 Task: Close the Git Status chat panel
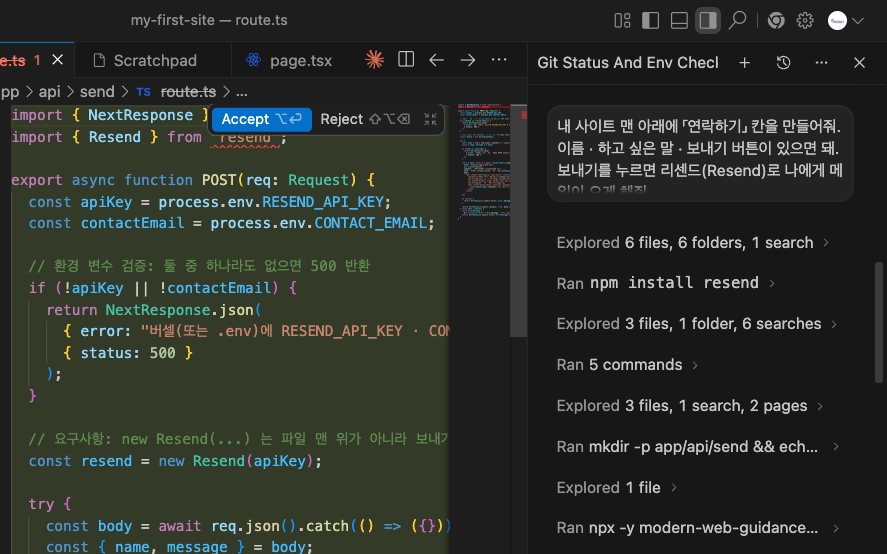(x=859, y=63)
